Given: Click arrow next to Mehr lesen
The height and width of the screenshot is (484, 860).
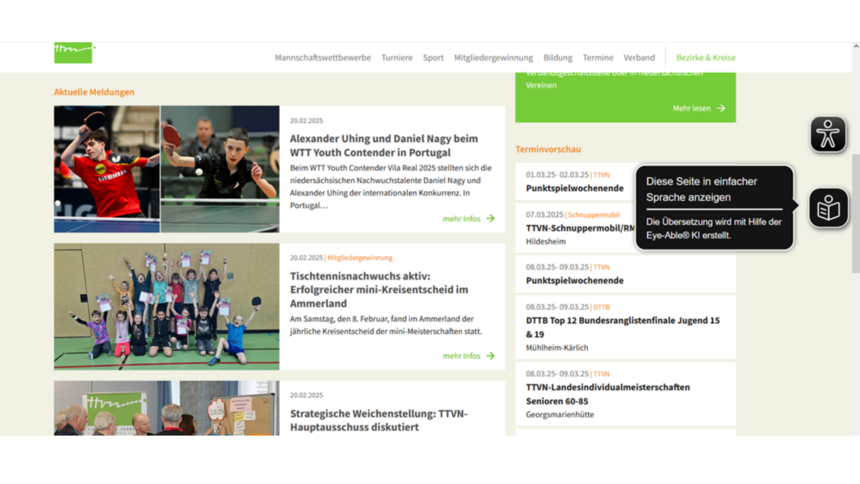Looking at the screenshot, I should pyautogui.click(x=721, y=108).
